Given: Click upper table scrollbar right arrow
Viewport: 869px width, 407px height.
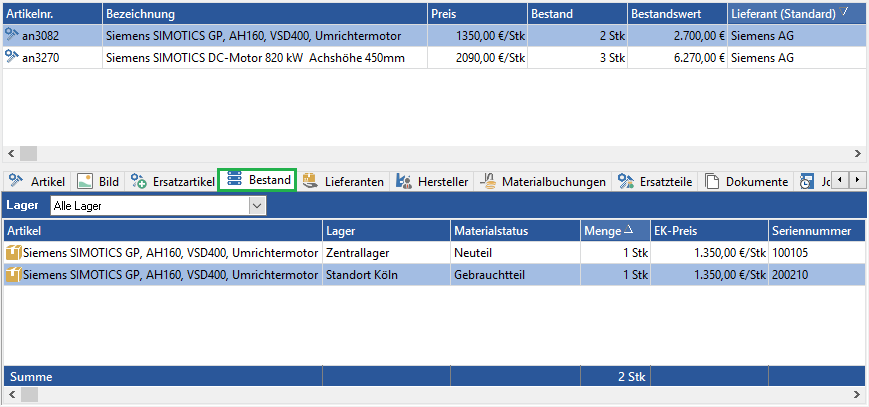Looking at the screenshot, I should (x=858, y=153).
